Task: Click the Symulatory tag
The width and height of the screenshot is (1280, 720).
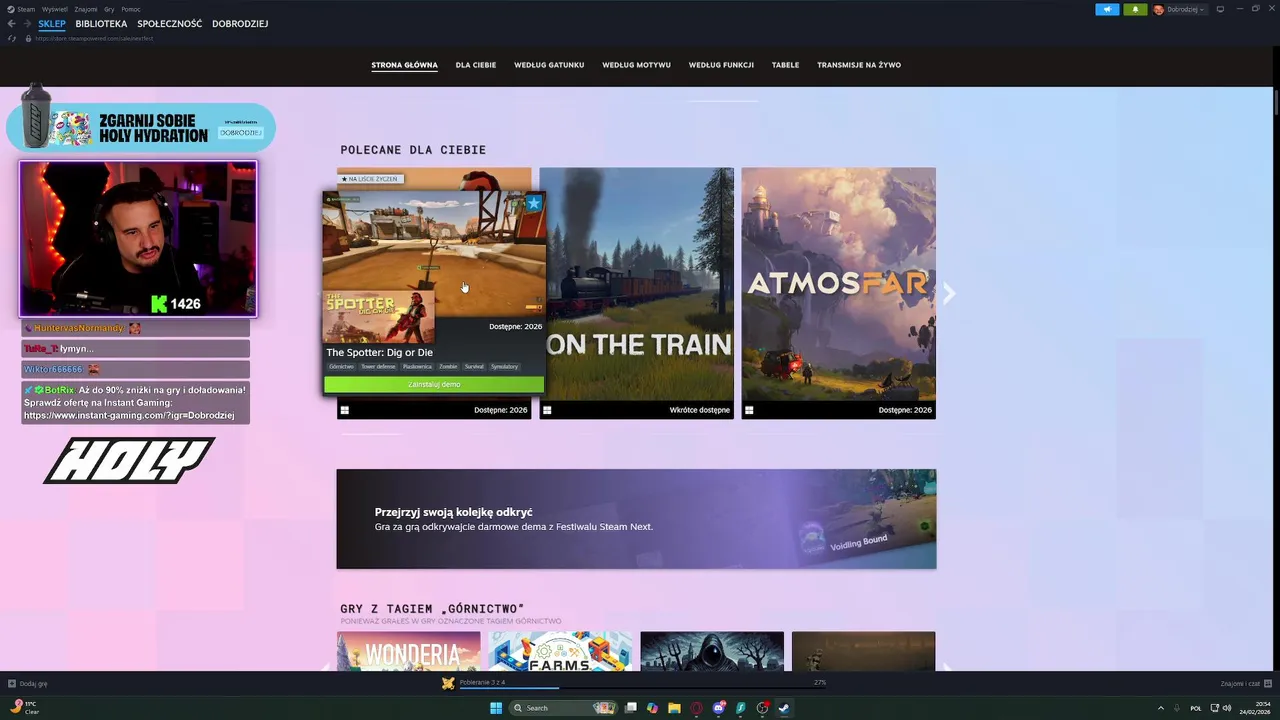Action: coord(505,367)
